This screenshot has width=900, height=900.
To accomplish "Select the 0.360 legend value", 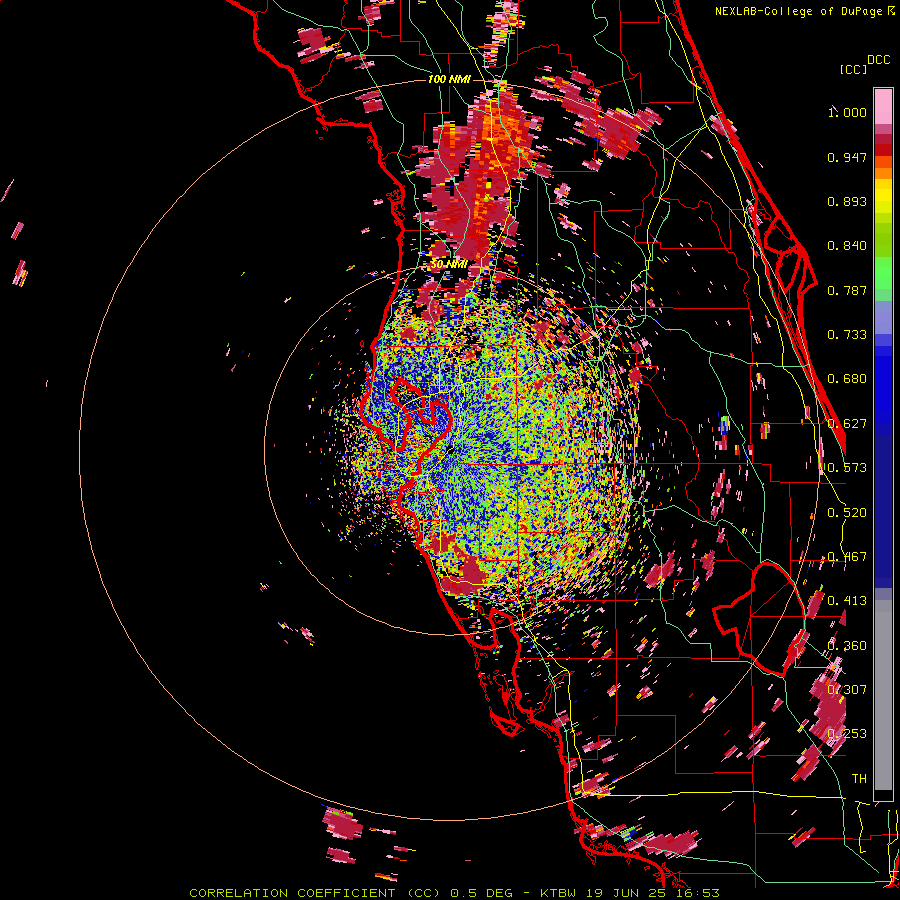I will 847,646.
